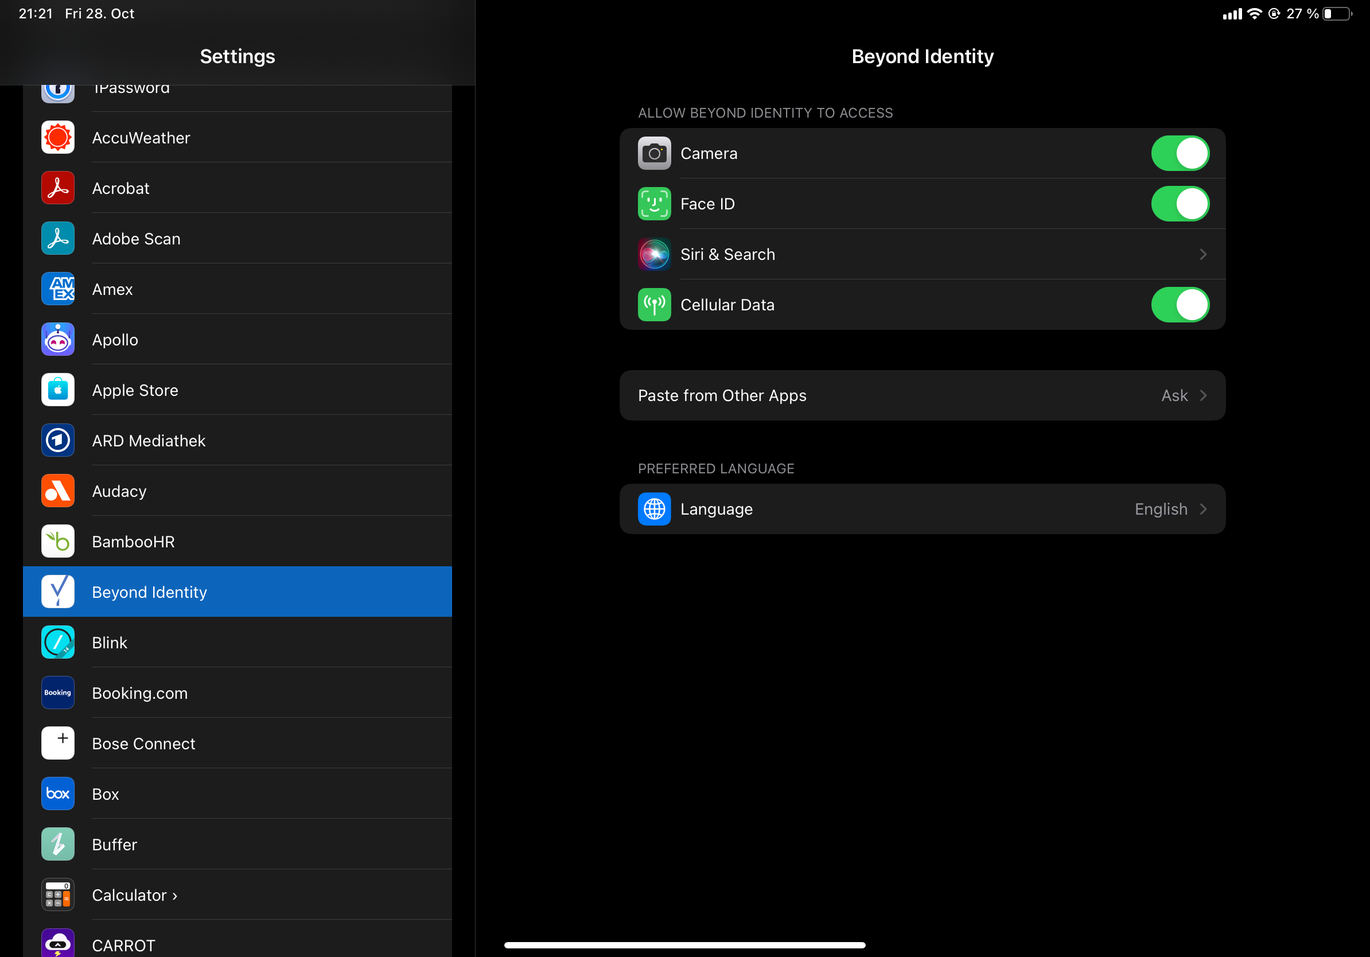Tap battery indicator in status bar

1337,14
